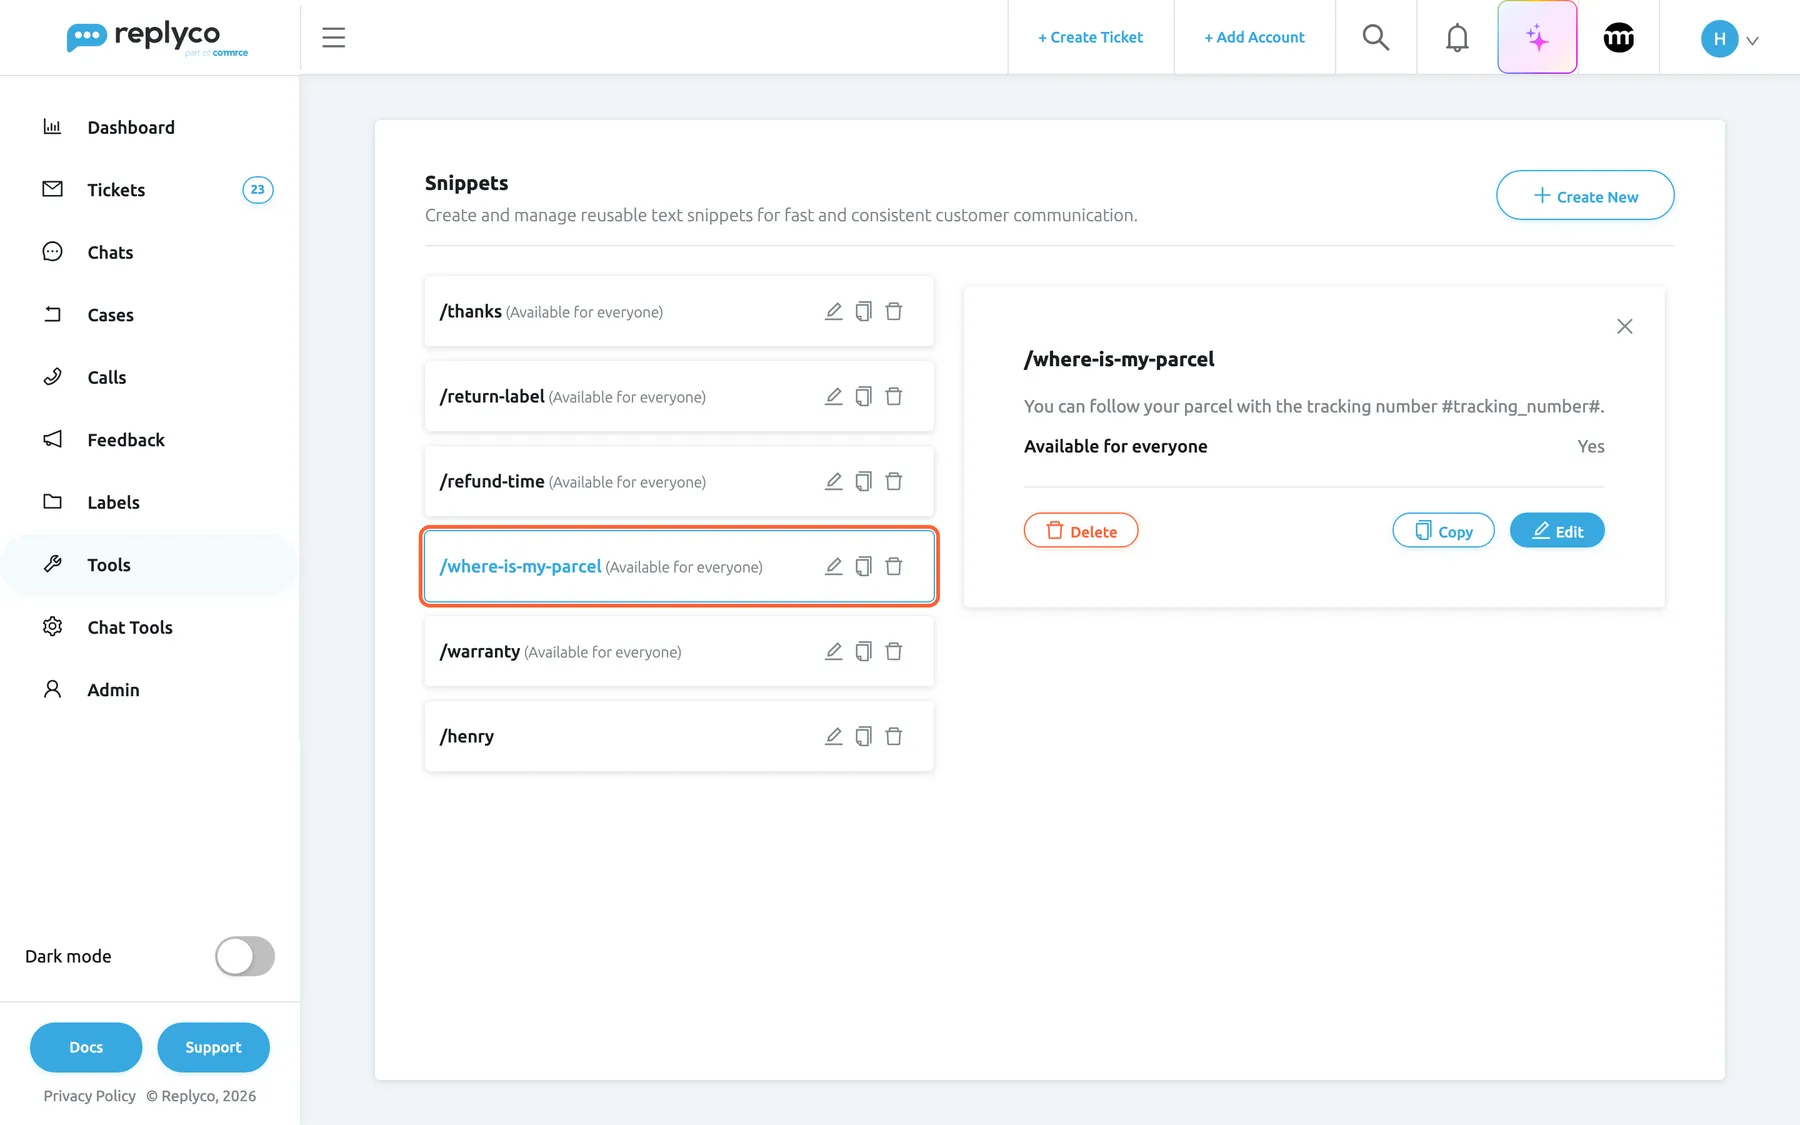Click the orange Delete button in detail panel
This screenshot has height=1125, width=1800.
pos(1081,530)
